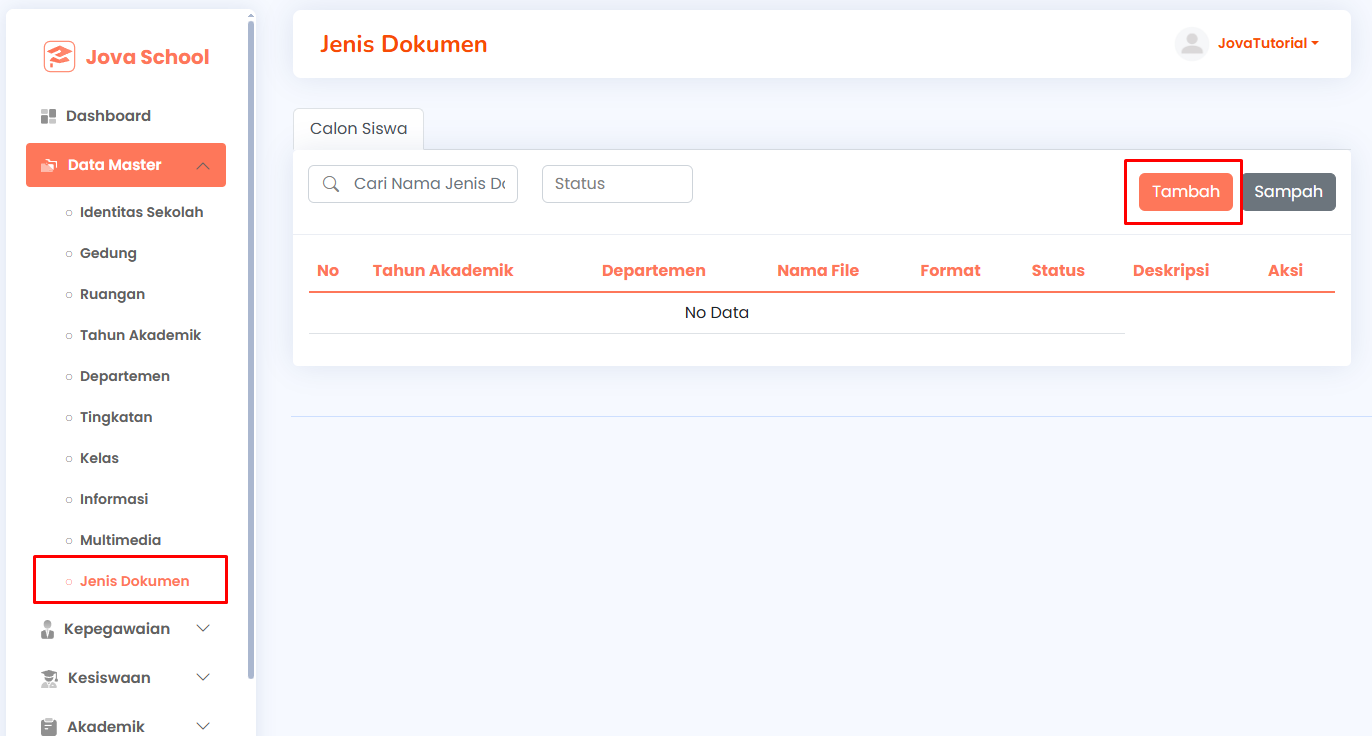
Task: Select Jenis Dokumen in sidebar
Action: pos(134,581)
